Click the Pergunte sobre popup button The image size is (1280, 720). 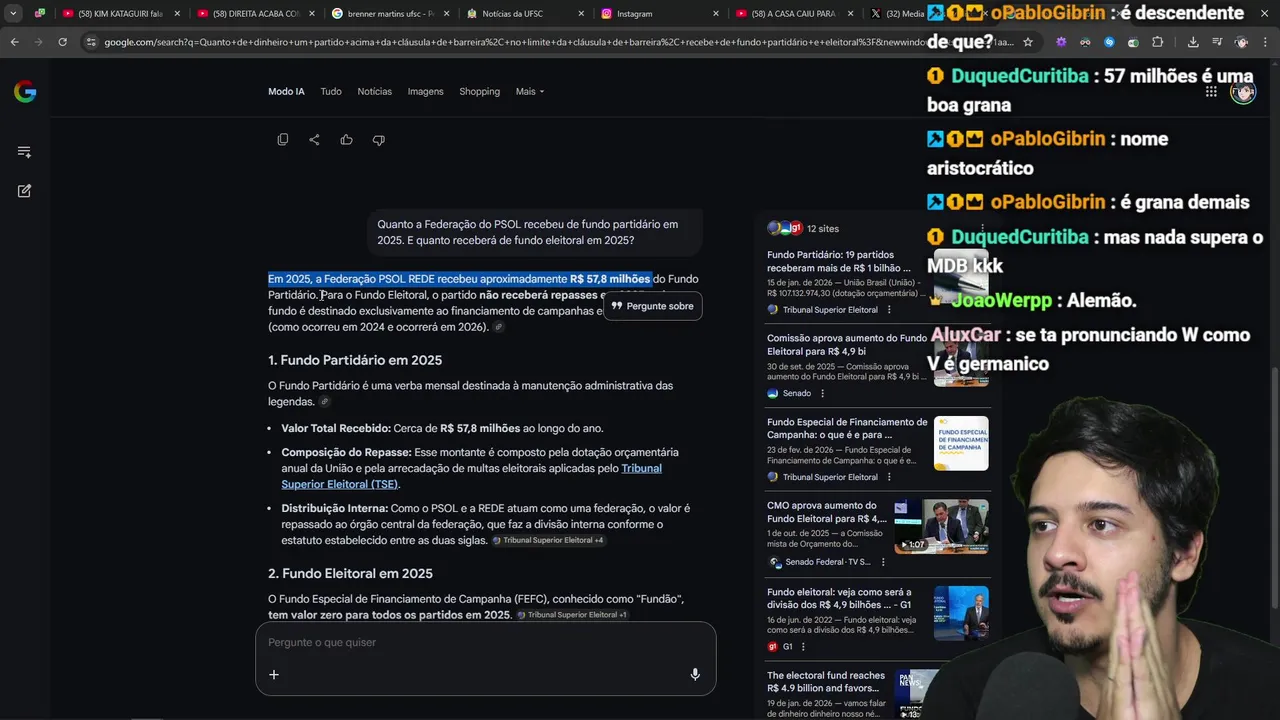coord(653,306)
